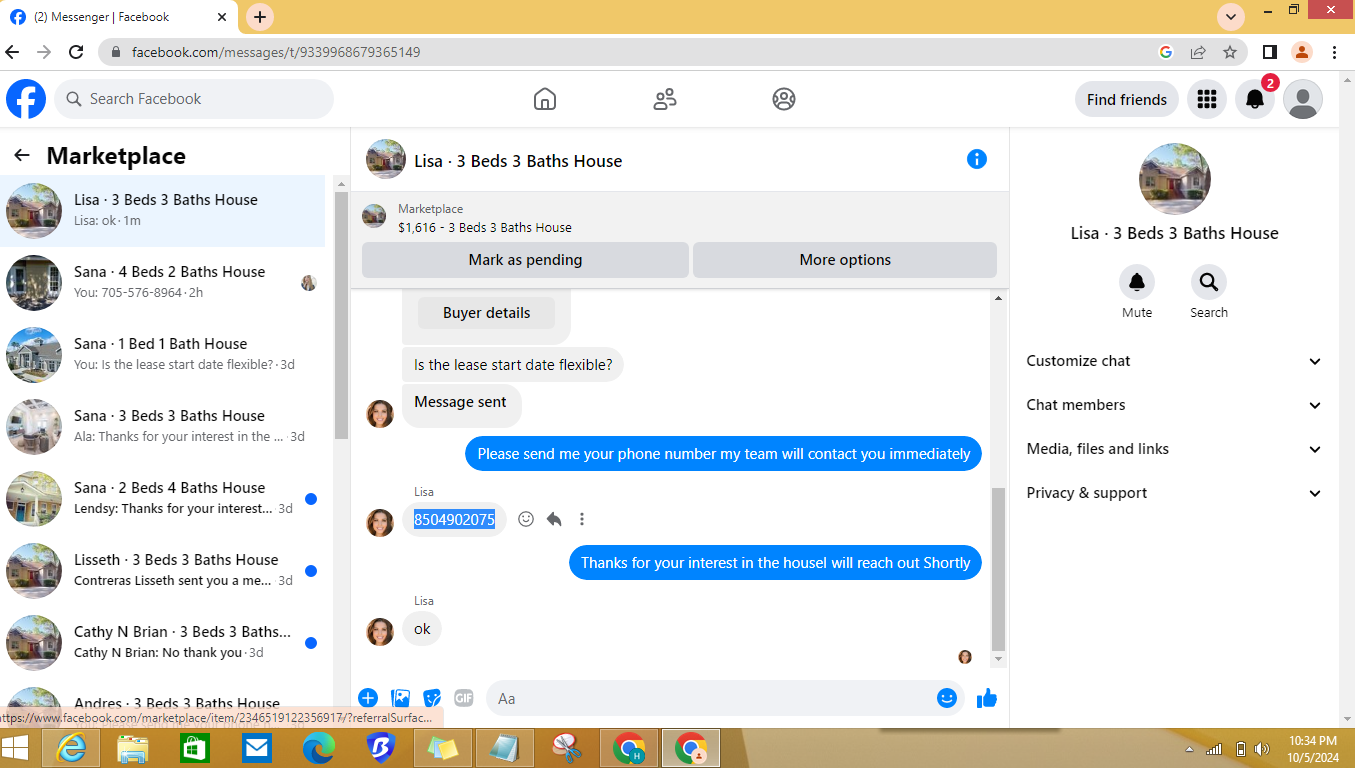Click the highlighted phone number 8504902075
Image resolution: width=1355 pixels, height=768 pixels.
click(455, 519)
